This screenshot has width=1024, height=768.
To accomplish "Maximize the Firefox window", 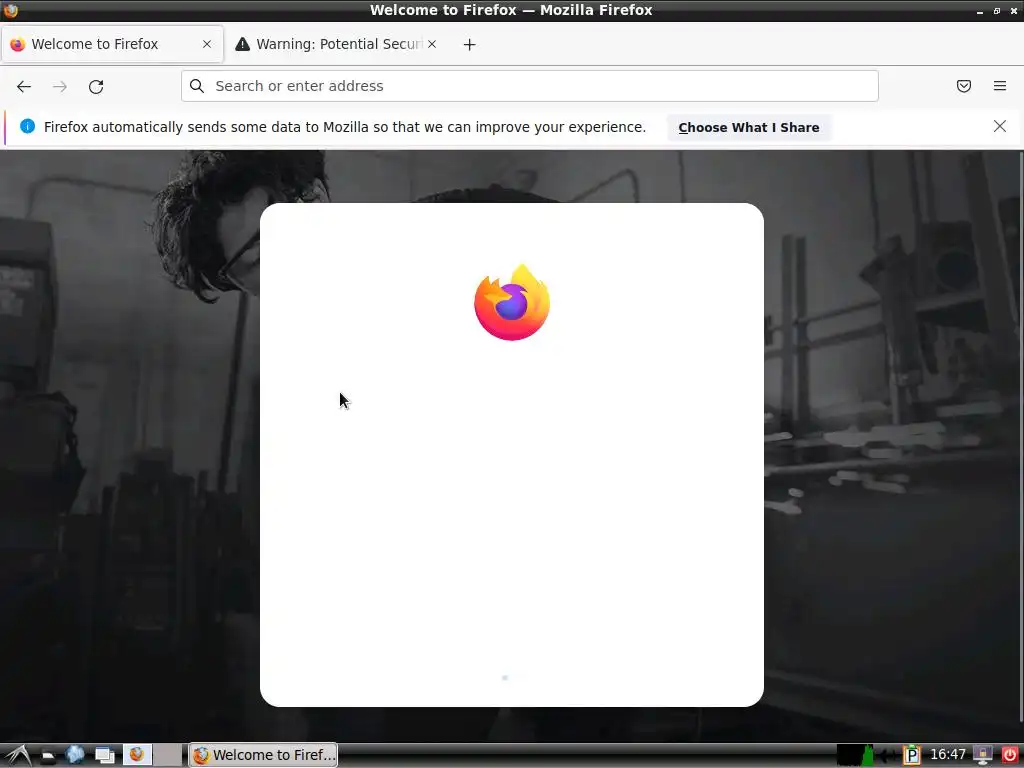I will (x=997, y=10).
